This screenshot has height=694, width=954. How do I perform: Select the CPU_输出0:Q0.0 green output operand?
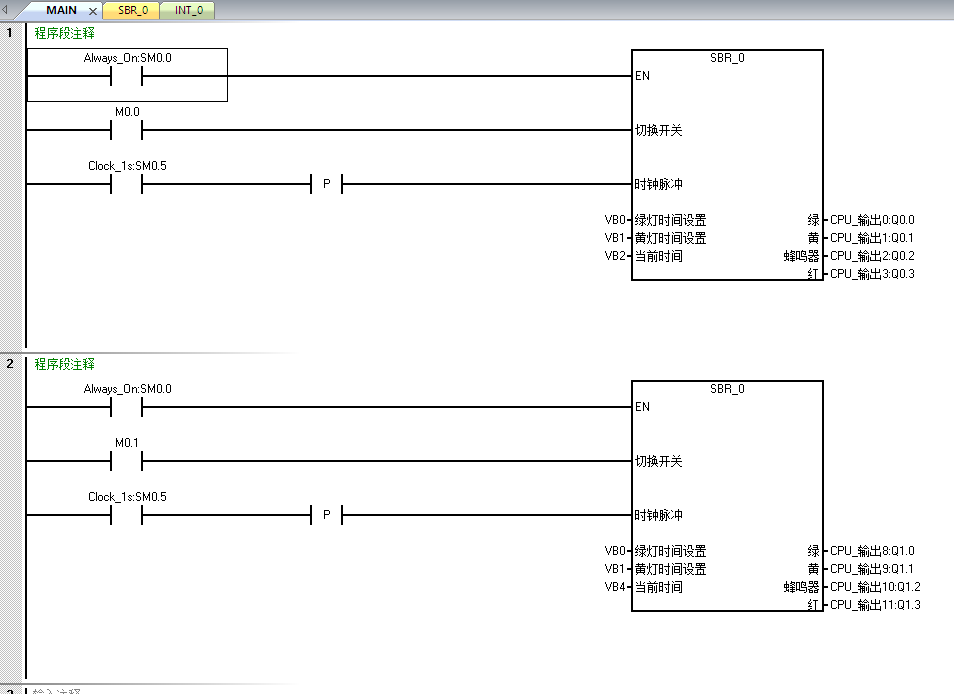872,220
